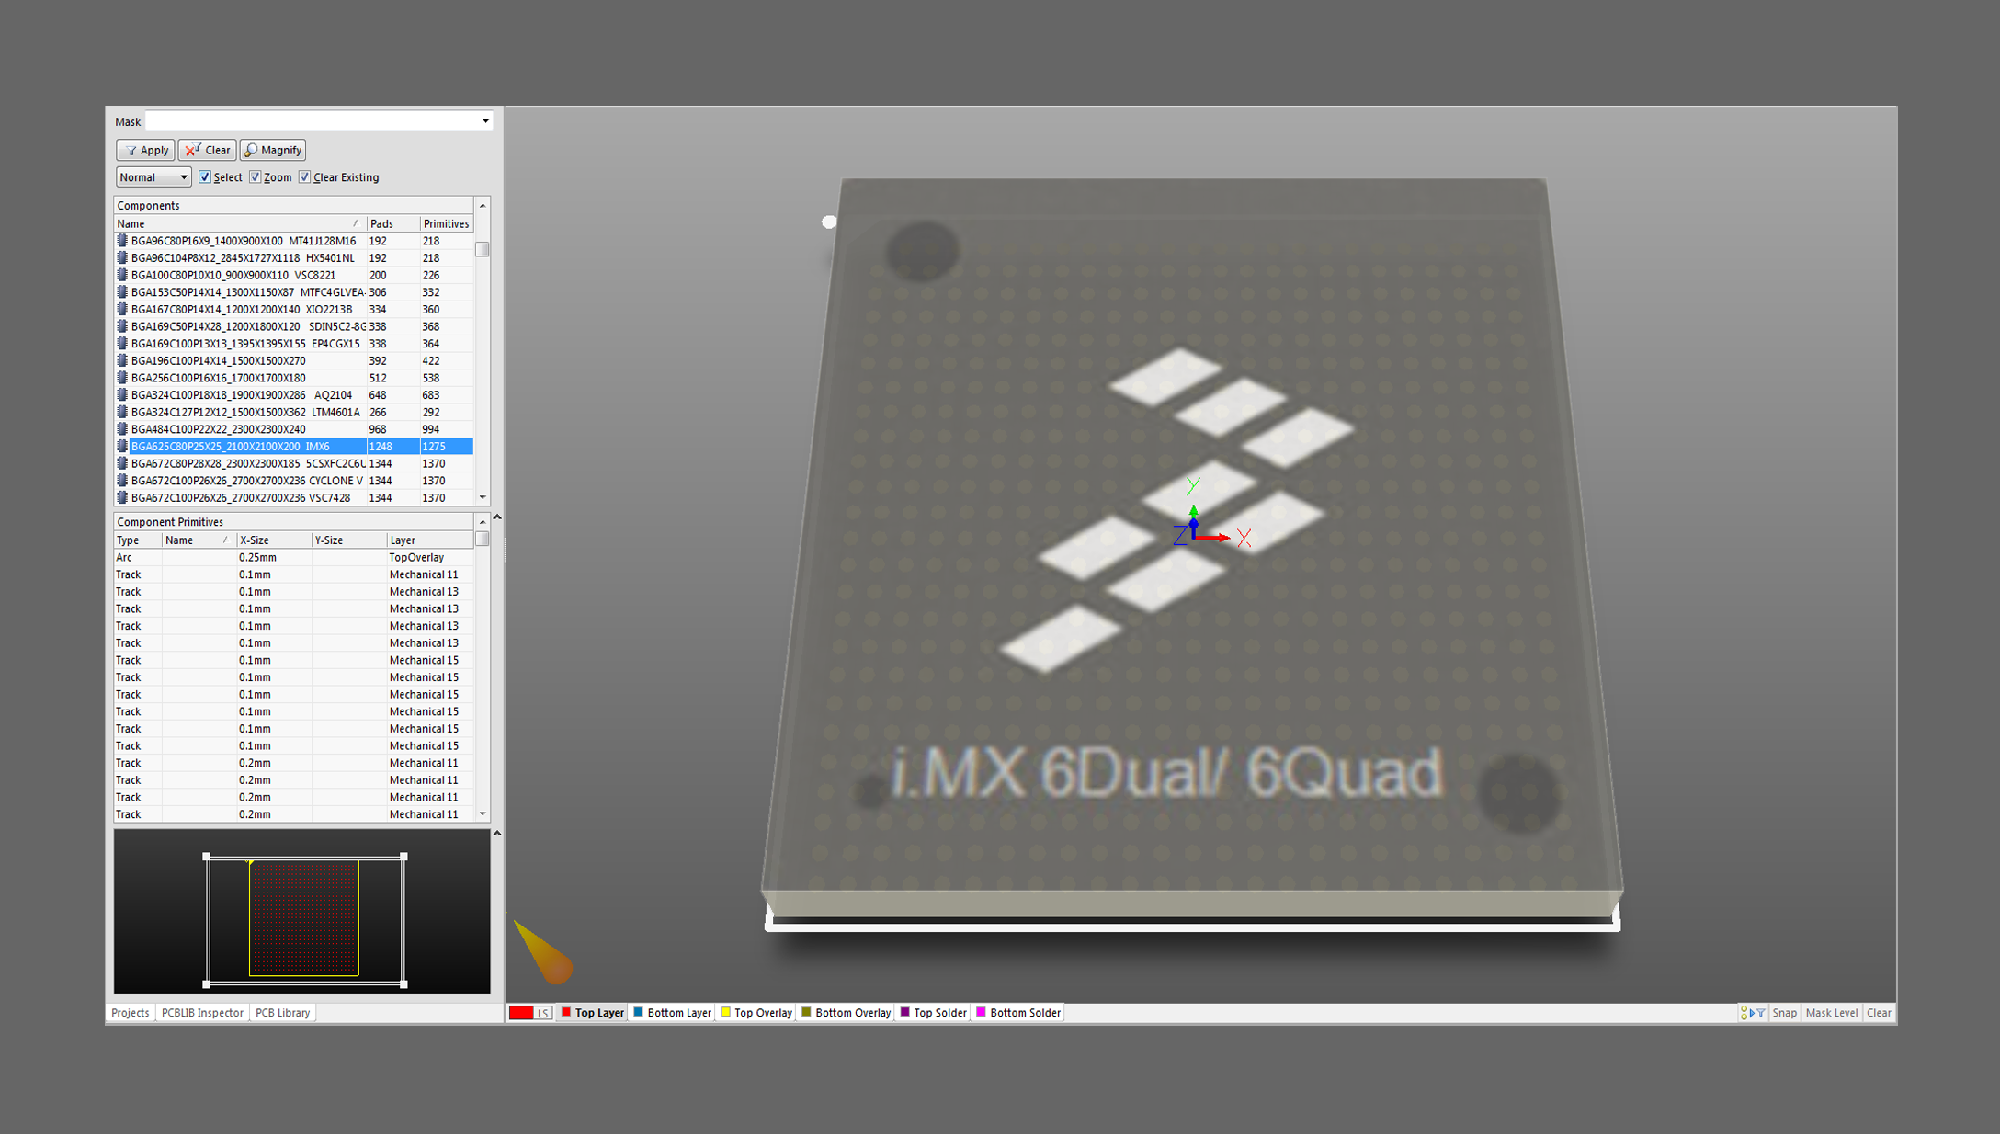Select component icon for BGA484C100P22X22 row
Image resolution: width=2000 pixels, height=1134 pixels.
(123, 429)
